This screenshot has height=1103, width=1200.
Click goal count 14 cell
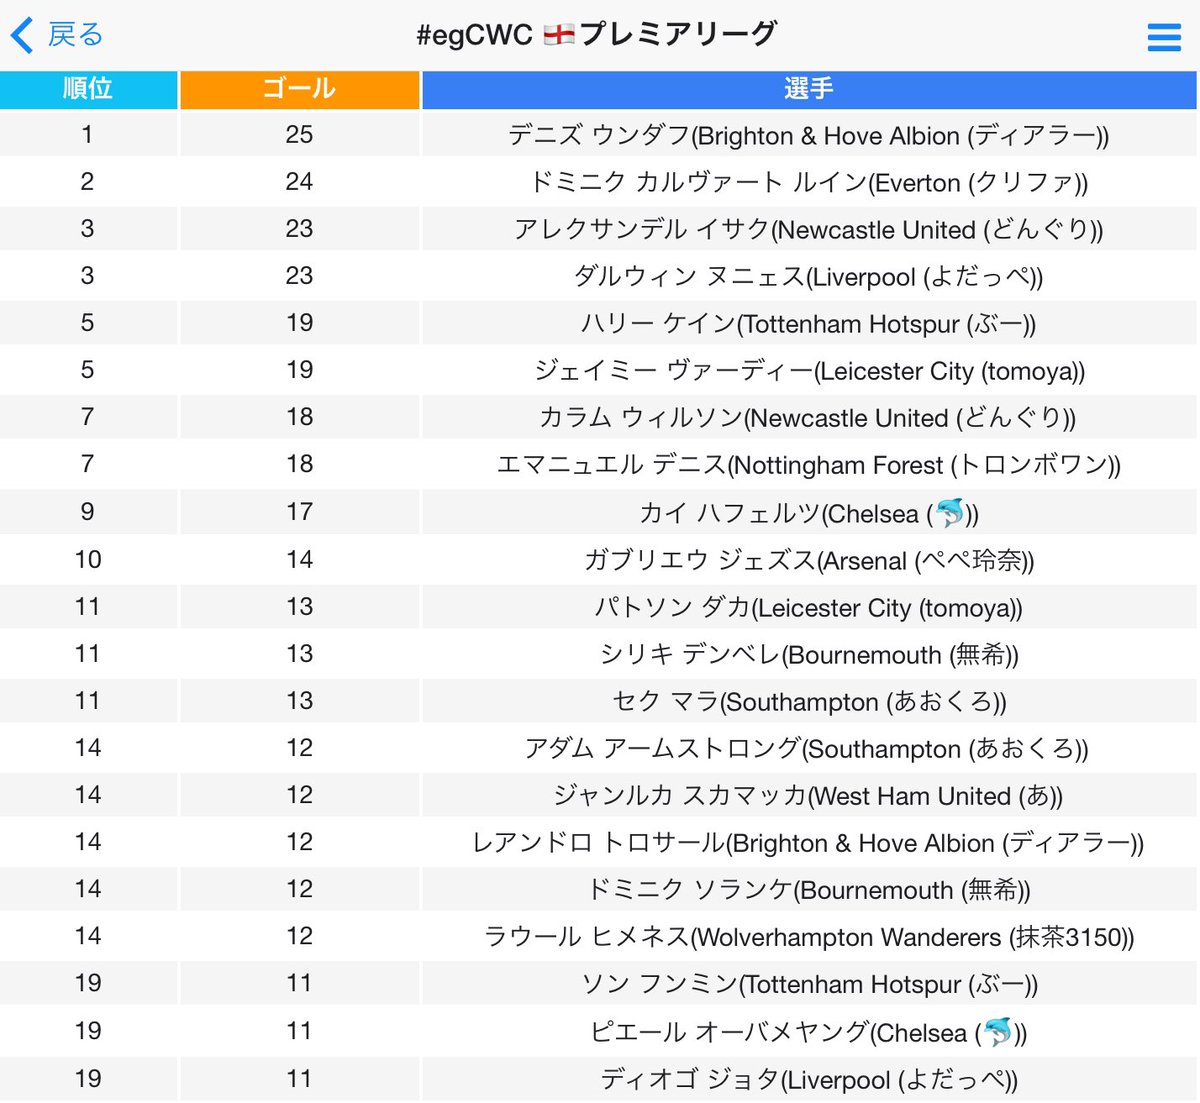tap(299, 559)
